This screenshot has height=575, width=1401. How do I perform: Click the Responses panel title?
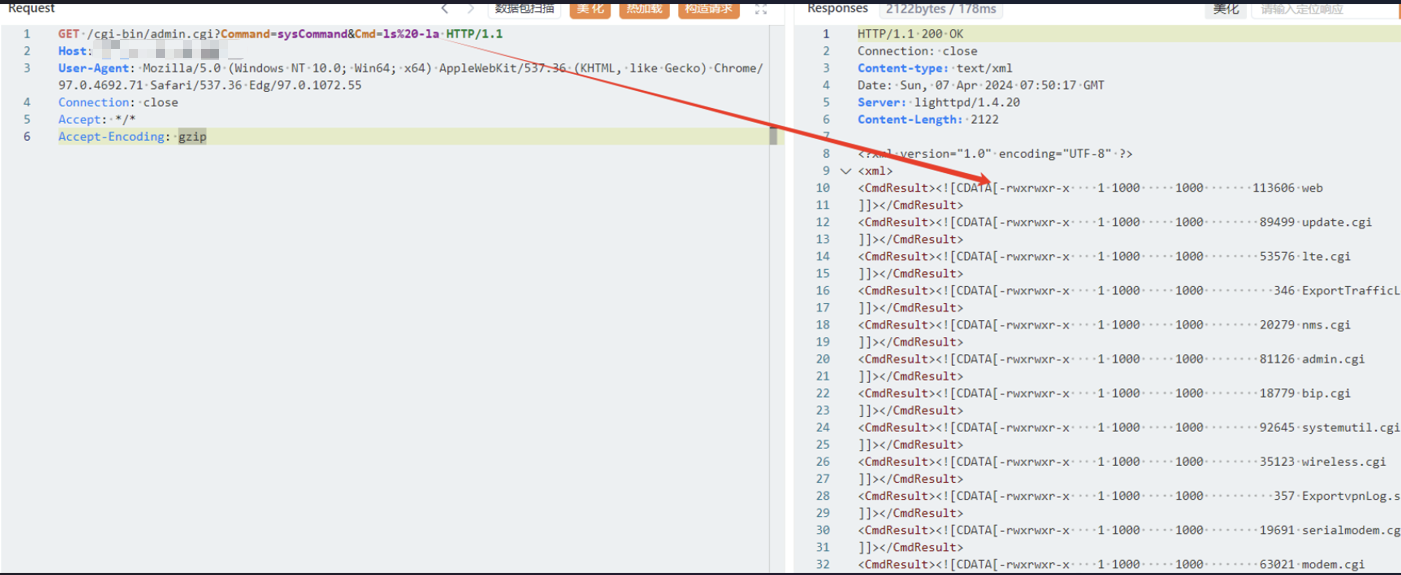pyautogui.click(x=838, y=8)
